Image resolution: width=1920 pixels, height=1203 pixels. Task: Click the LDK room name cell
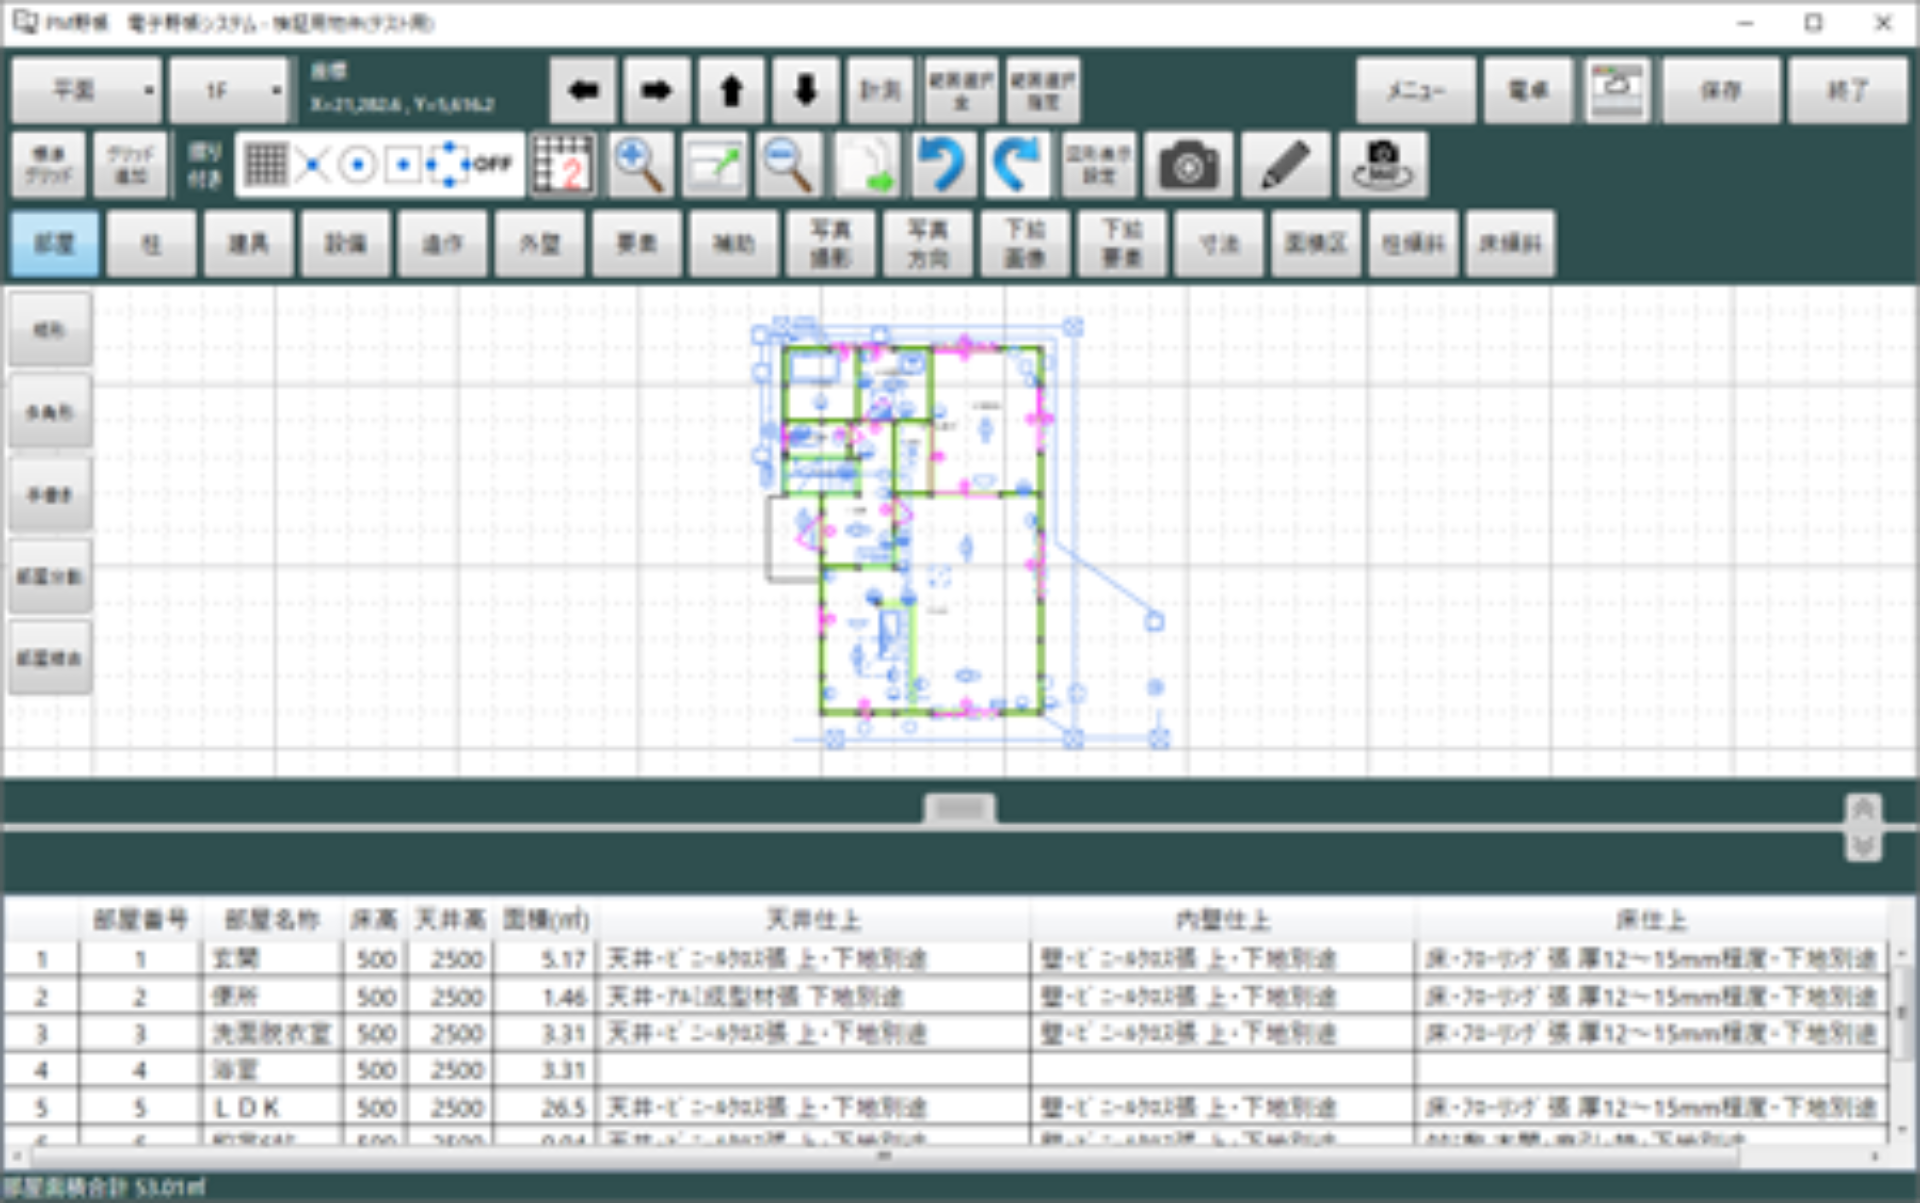coord(272,1107)
